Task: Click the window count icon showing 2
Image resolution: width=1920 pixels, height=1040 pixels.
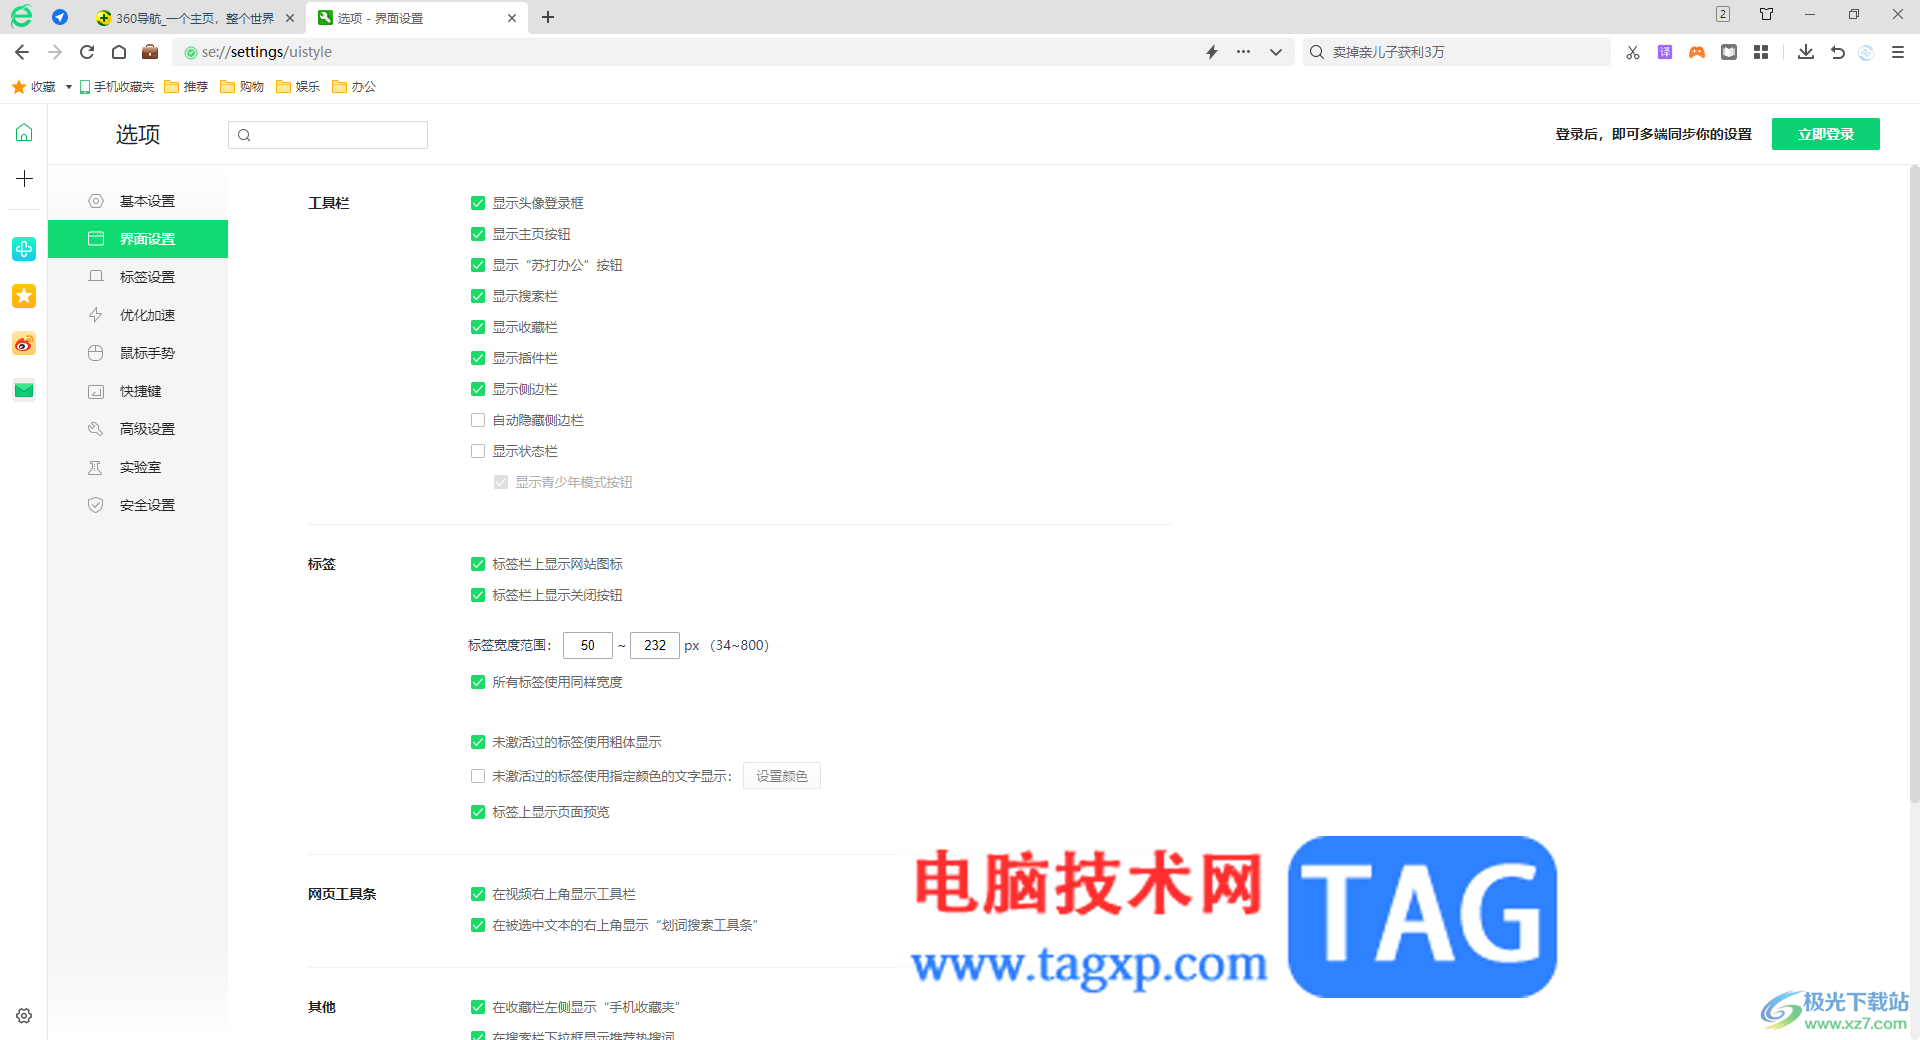Action: [1723, 14]
